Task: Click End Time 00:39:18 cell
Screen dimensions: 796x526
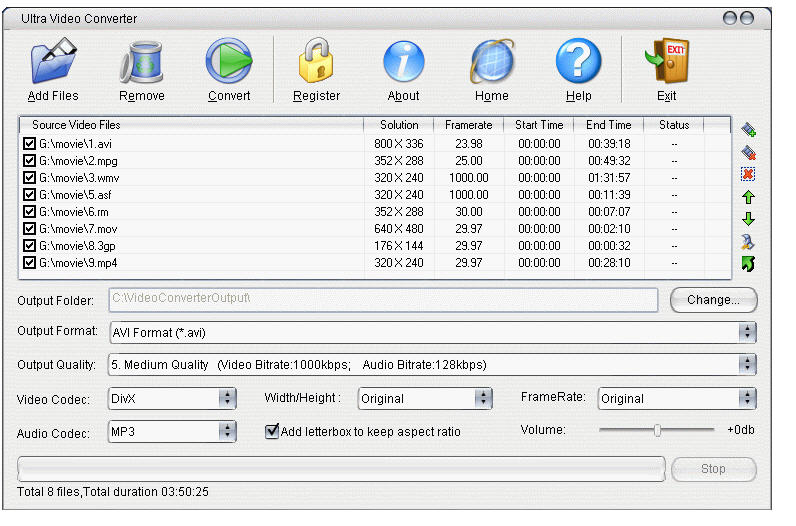Action: [609, 144]
